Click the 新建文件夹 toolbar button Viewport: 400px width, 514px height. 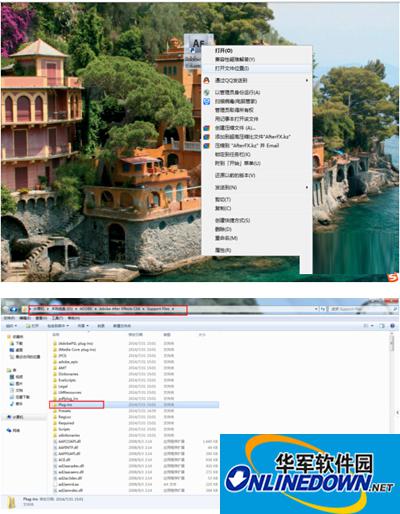(x=122, y=326)
